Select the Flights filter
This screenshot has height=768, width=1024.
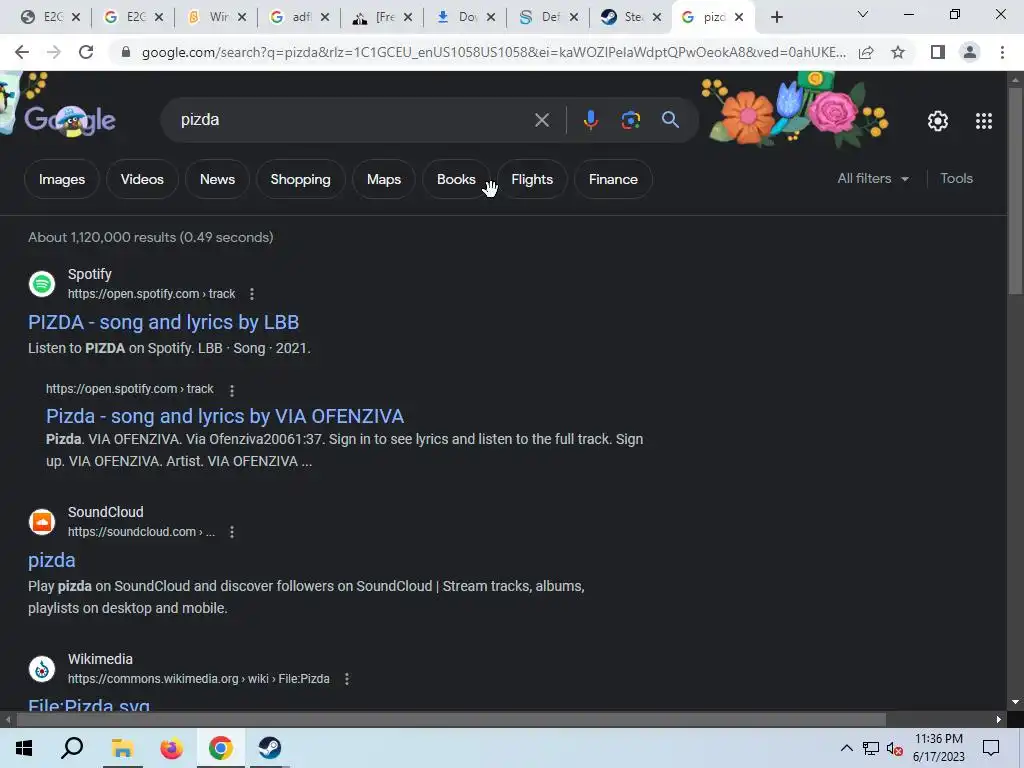pyautogui.click(x=532, y=179)
